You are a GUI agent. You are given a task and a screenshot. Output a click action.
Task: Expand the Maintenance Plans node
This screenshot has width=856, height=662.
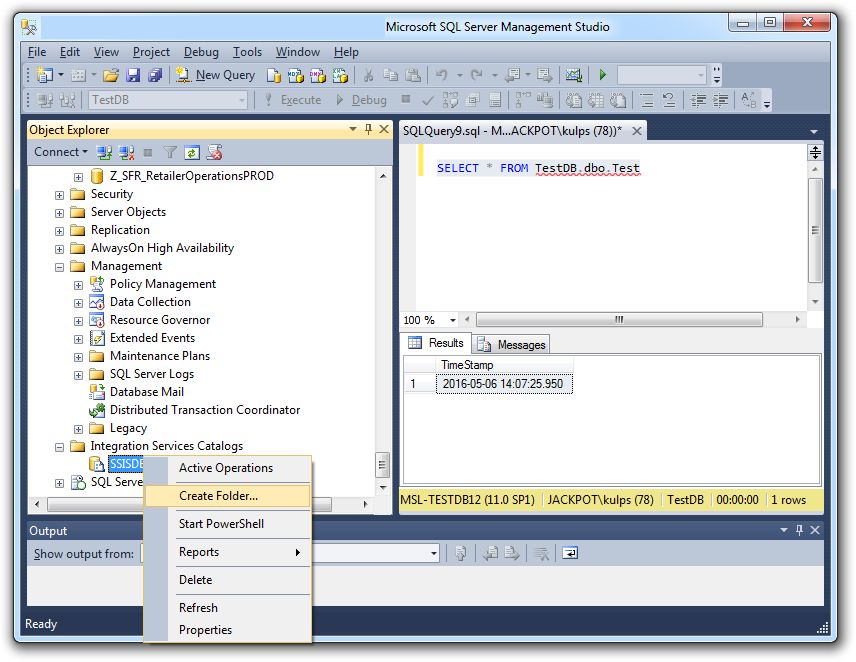79,357
